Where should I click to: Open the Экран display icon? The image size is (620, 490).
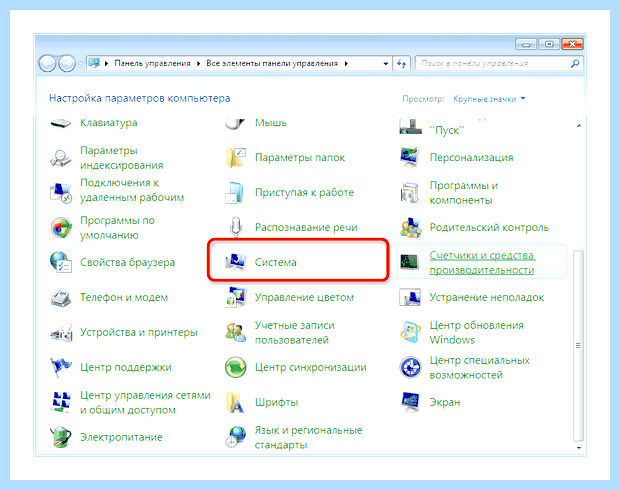tap(410, 402)
